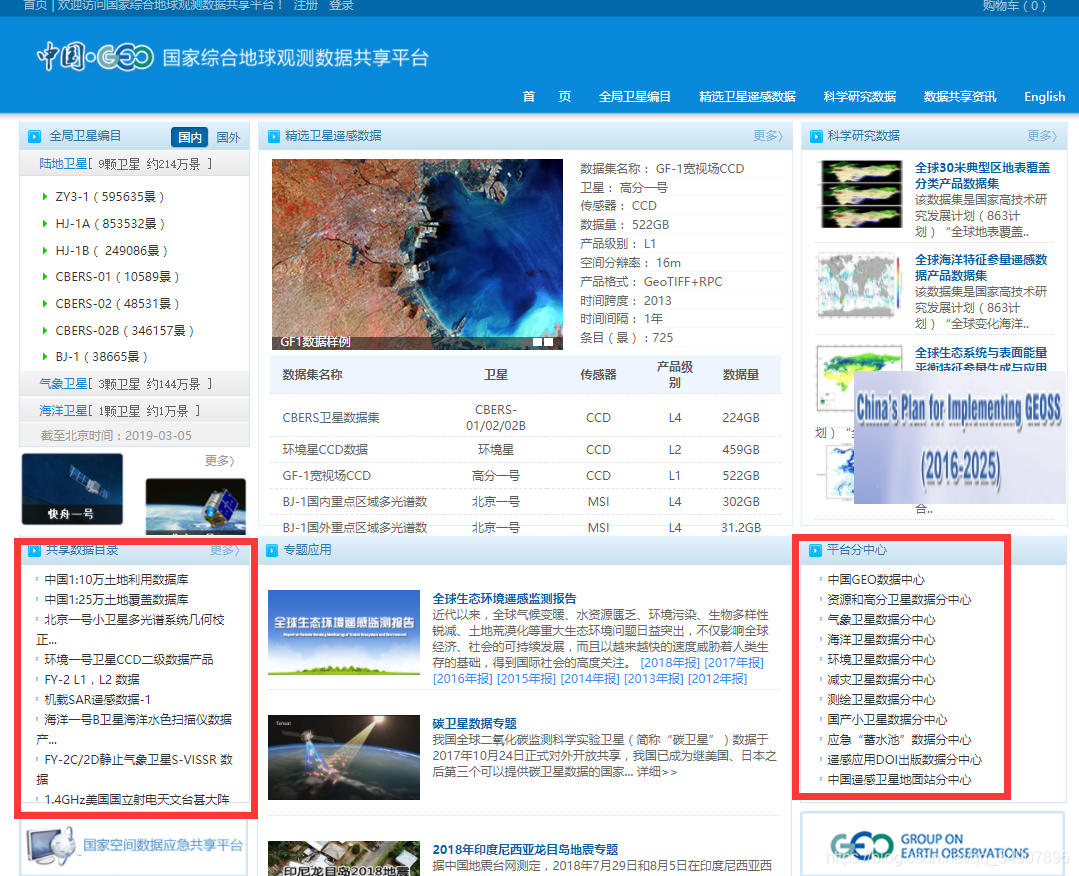The image size is (1079, 876).
Task: Click the global ocean map thumbnail
Action: click(x=859, y=286)
